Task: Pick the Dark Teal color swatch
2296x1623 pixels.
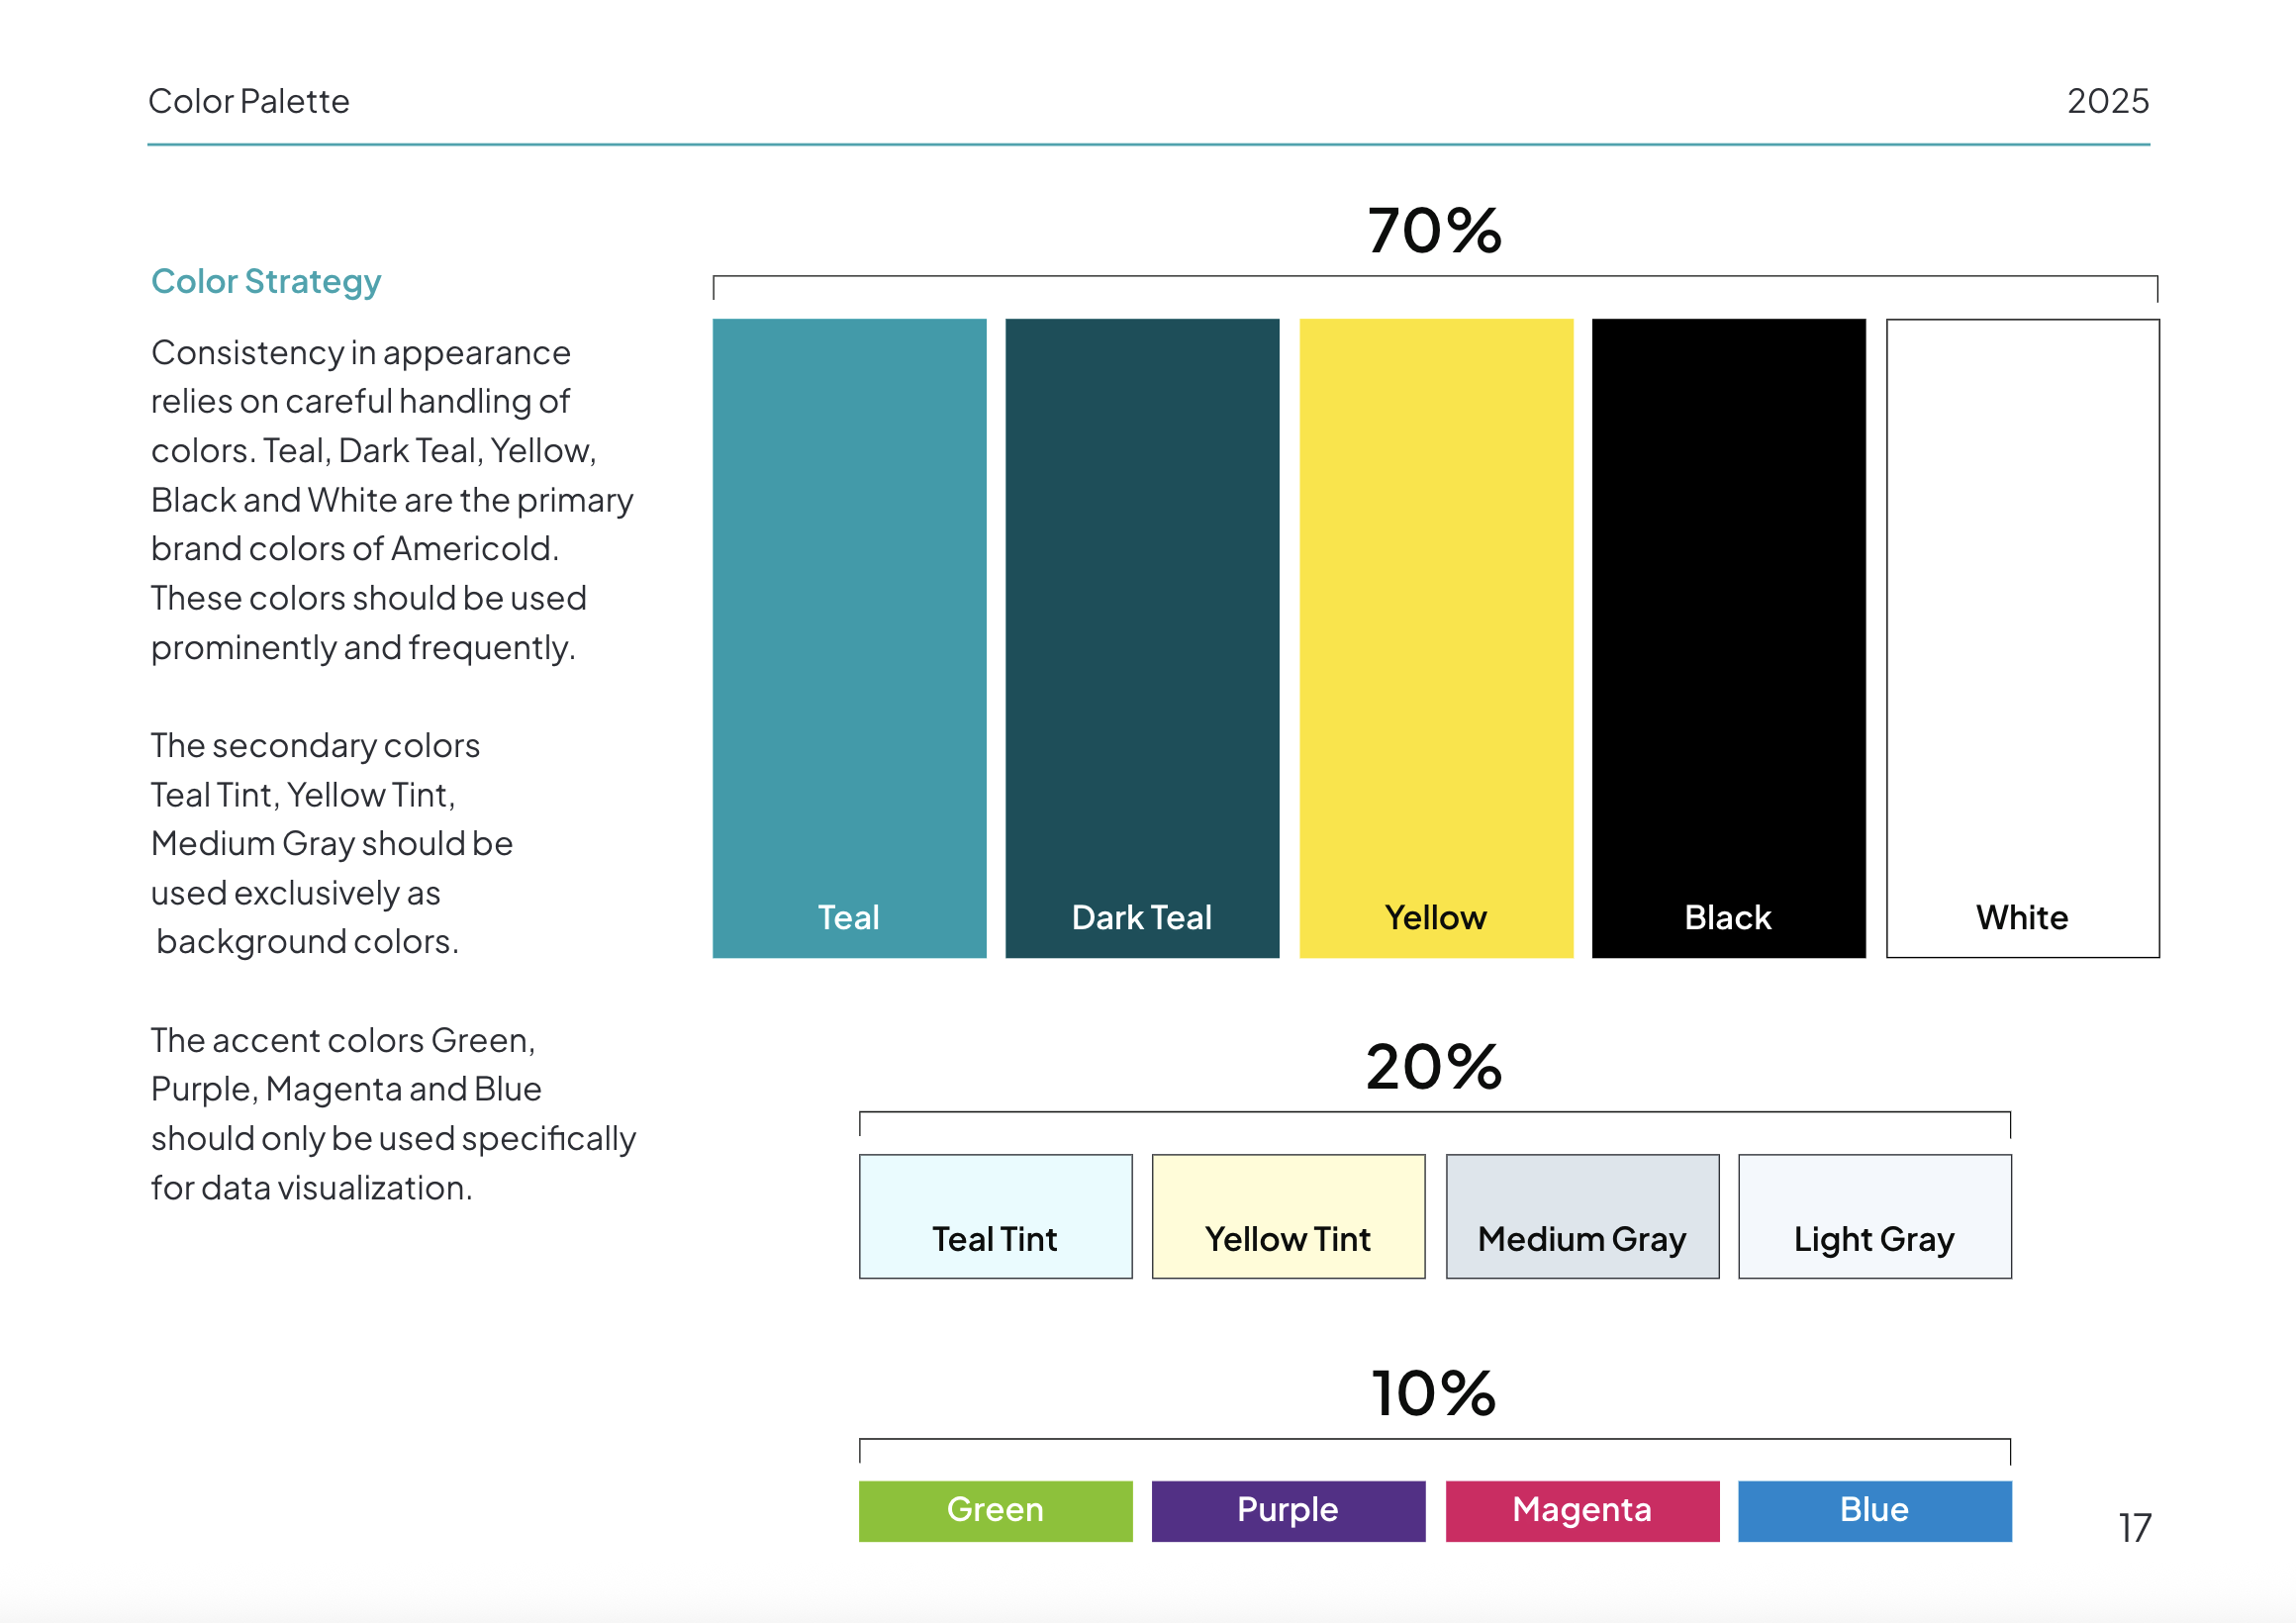Action: point(1142,638)
